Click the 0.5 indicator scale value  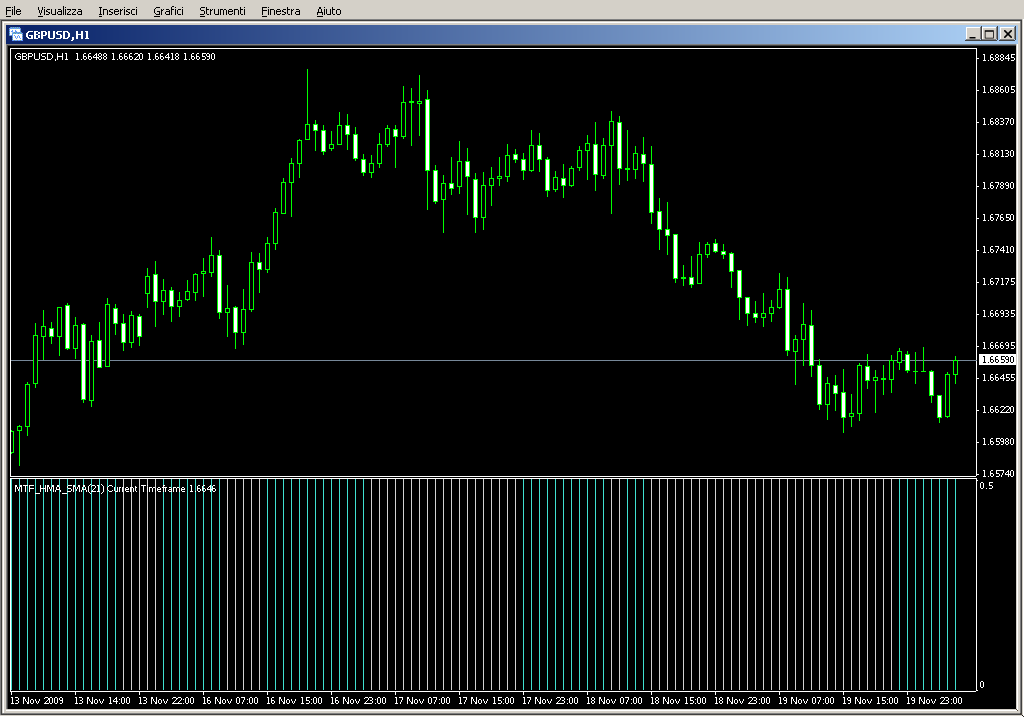click(986, 485)
